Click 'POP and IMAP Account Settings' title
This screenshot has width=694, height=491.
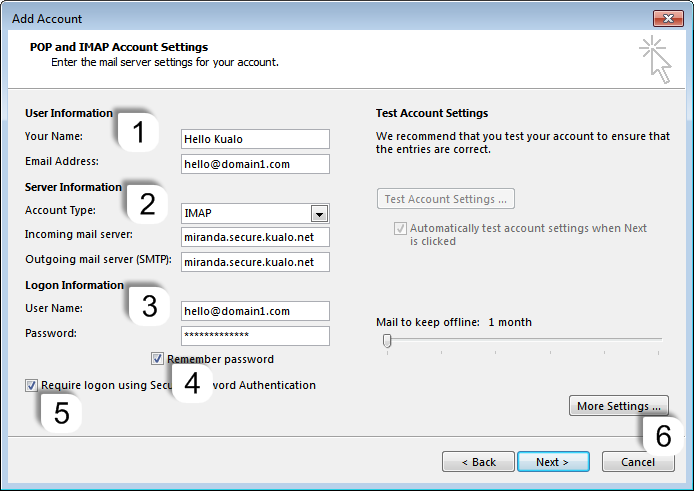[119, 47]
